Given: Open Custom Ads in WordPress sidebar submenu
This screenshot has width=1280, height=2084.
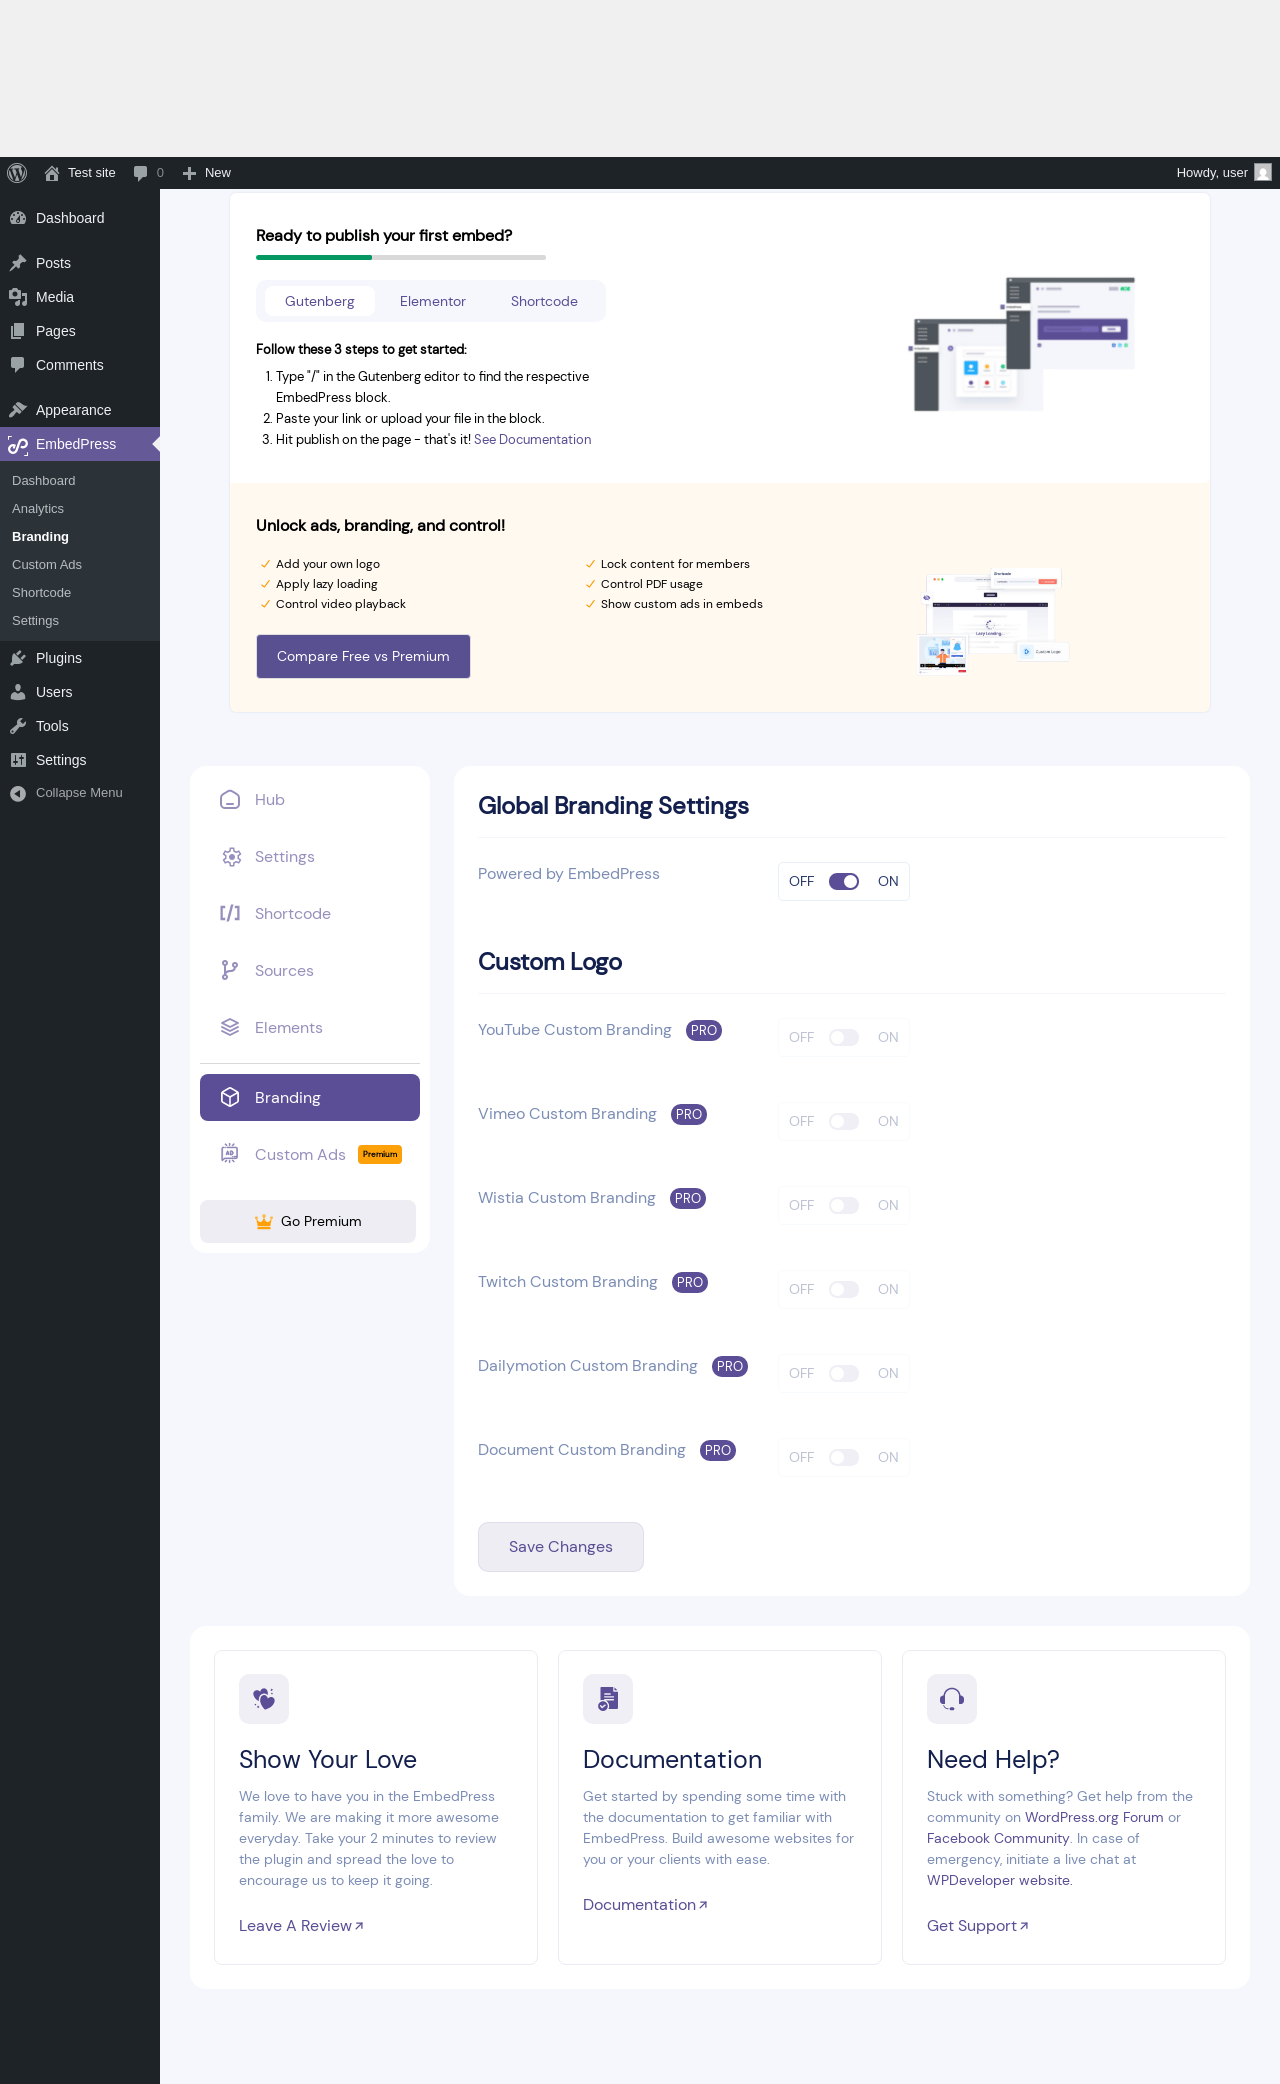Looking at the screenshot, I should tap(47, 565).
